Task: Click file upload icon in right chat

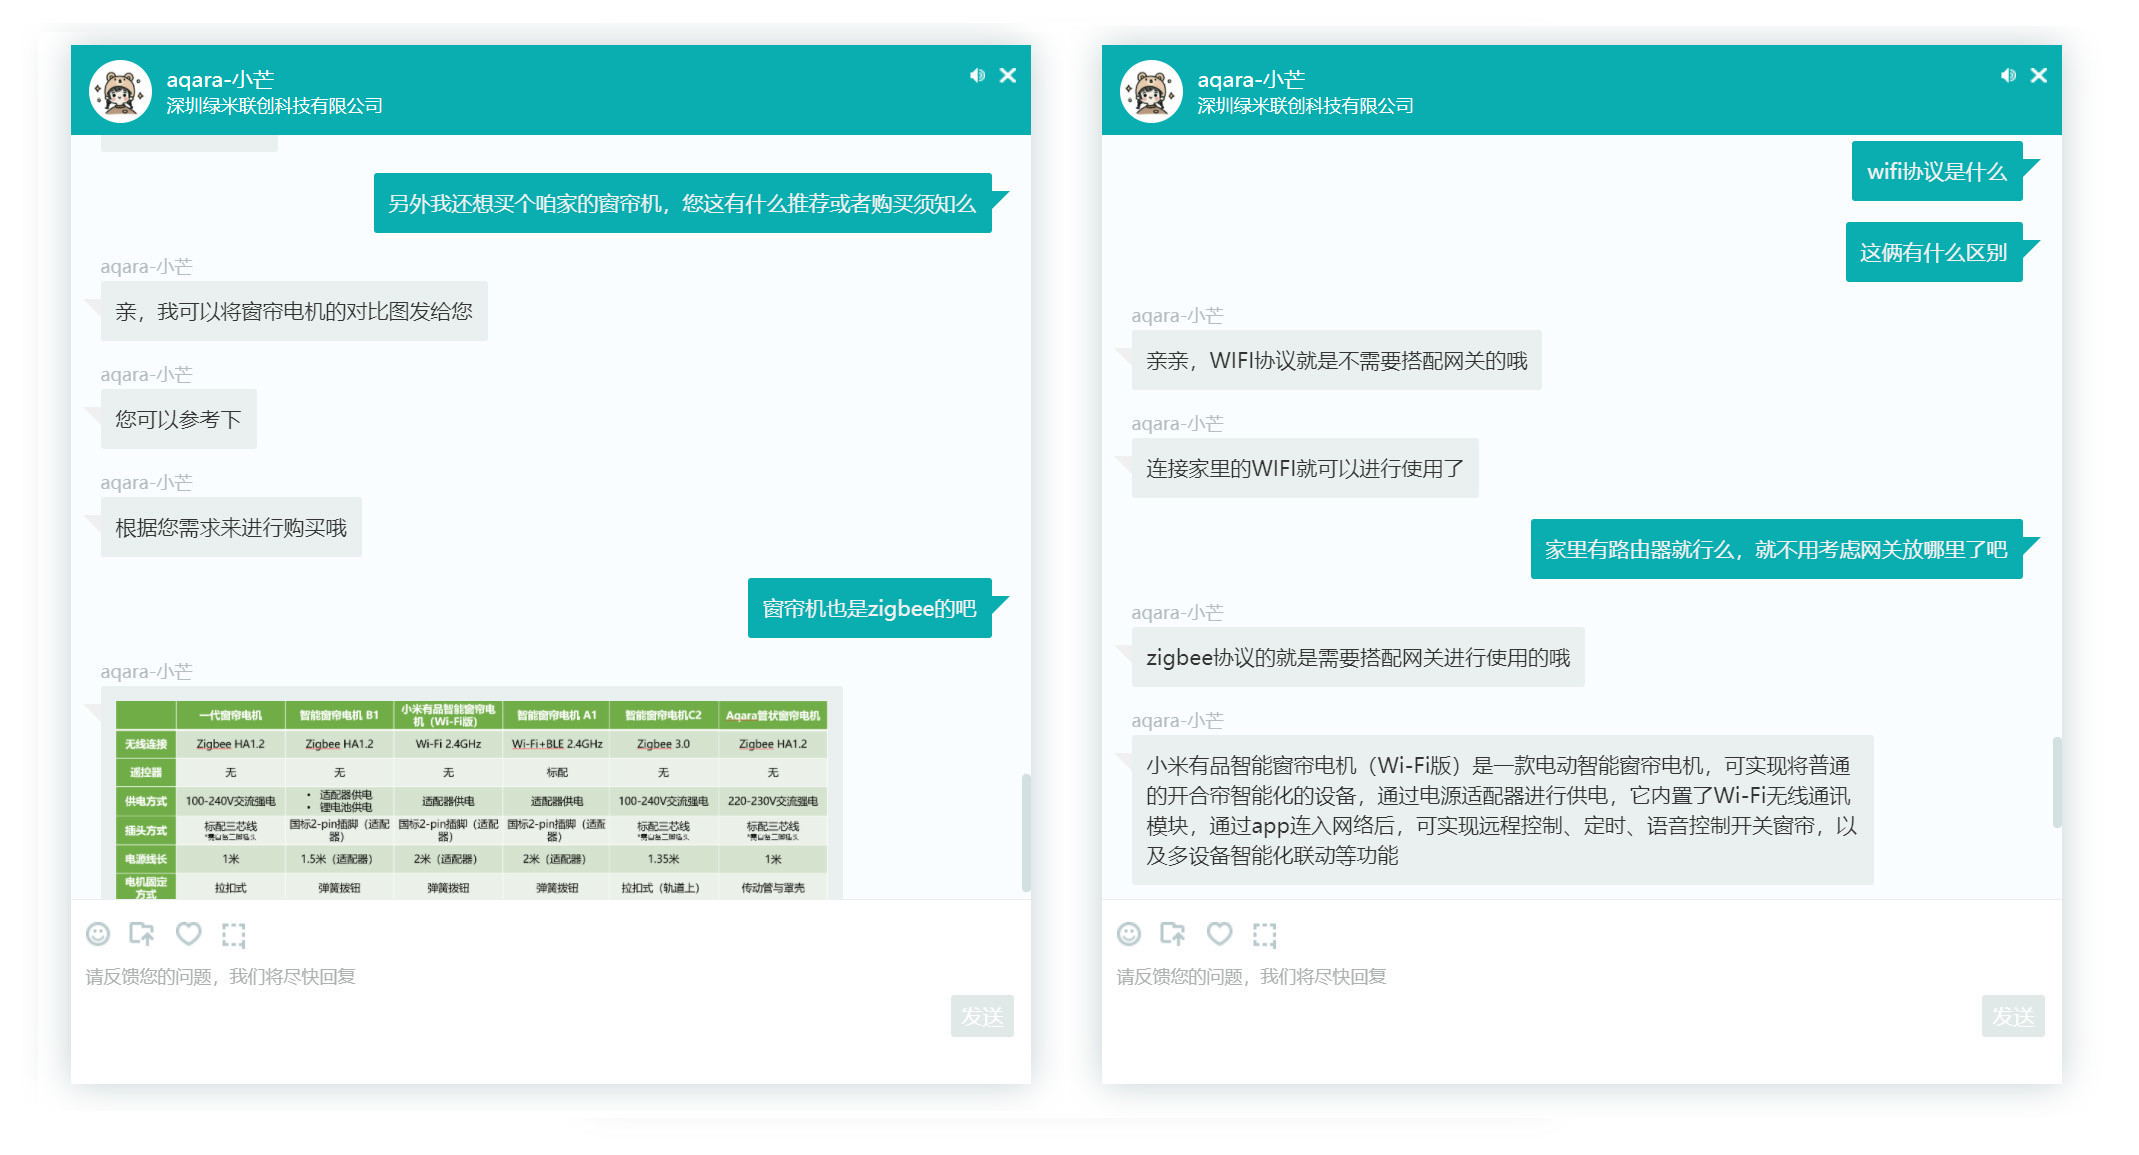Action: 1173,934
